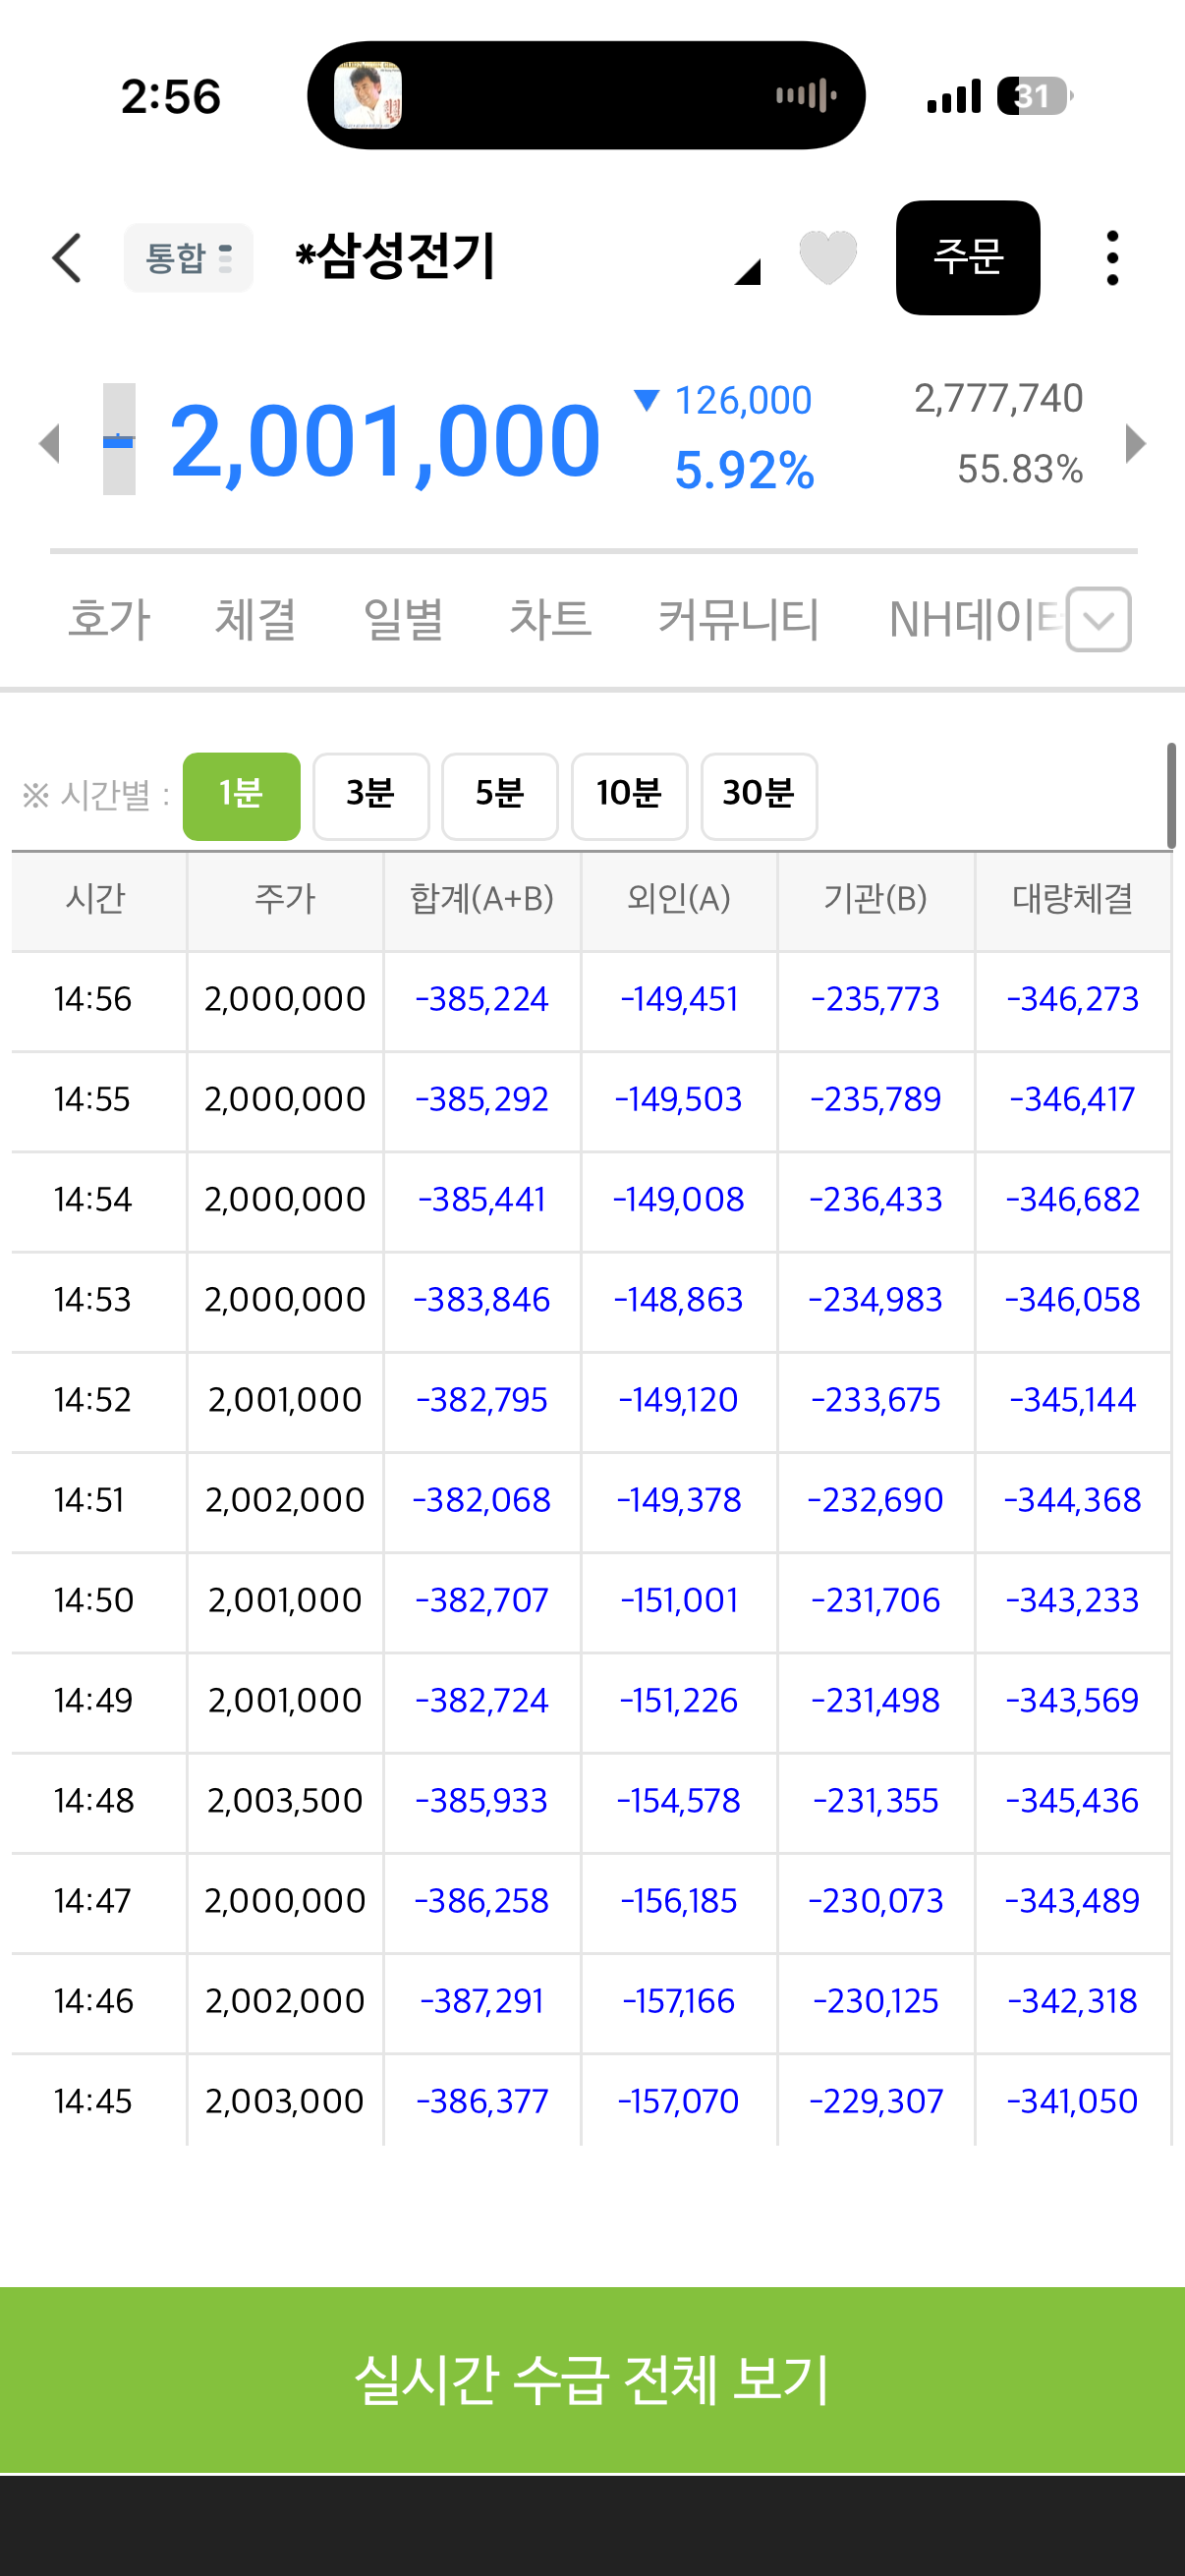Select the 30분 interval
1185x2576 pixels.
[x=758, y=796]
